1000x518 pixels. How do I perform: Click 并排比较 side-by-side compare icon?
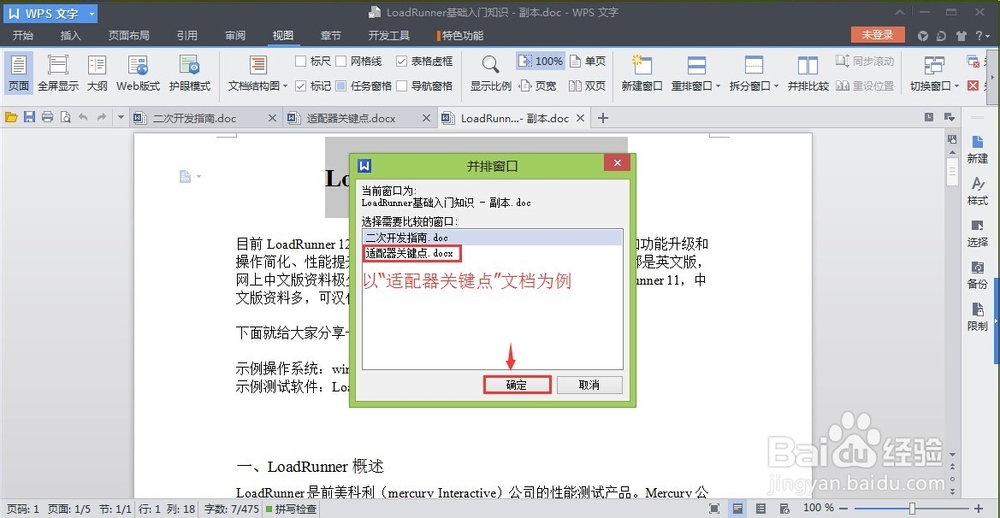pyautogui.click(x=807, y=65)
